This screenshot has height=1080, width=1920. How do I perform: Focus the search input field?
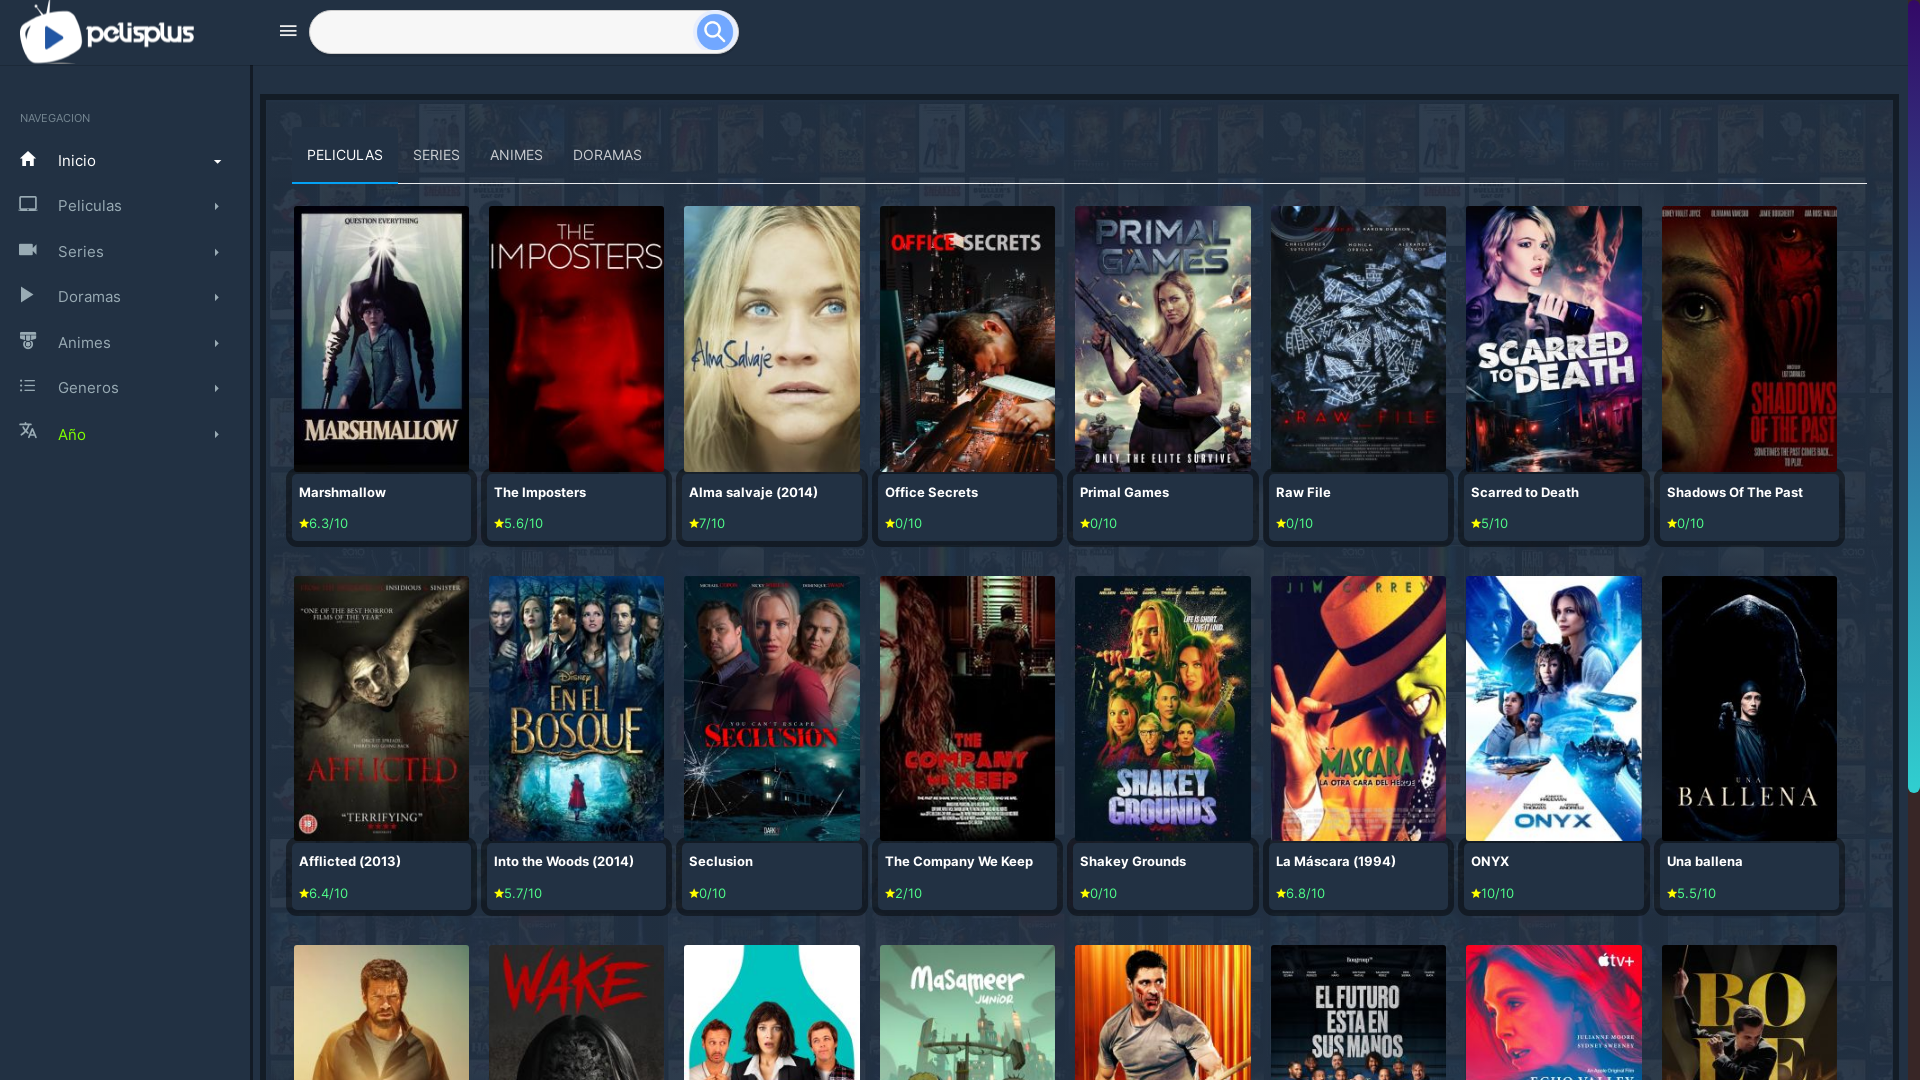click(x=503, y=32)
